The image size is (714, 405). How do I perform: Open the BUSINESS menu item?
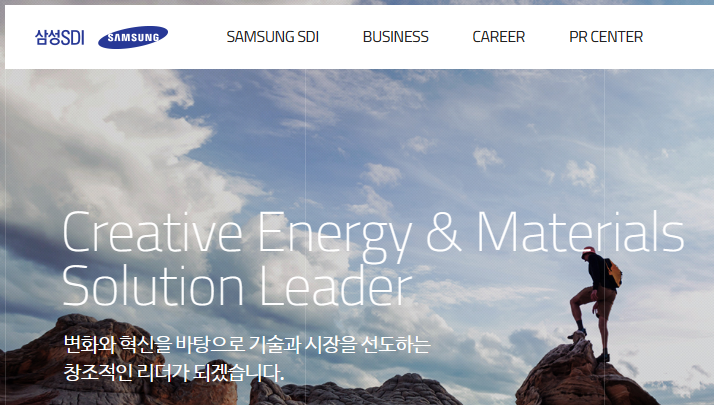[x=395, y=37]
